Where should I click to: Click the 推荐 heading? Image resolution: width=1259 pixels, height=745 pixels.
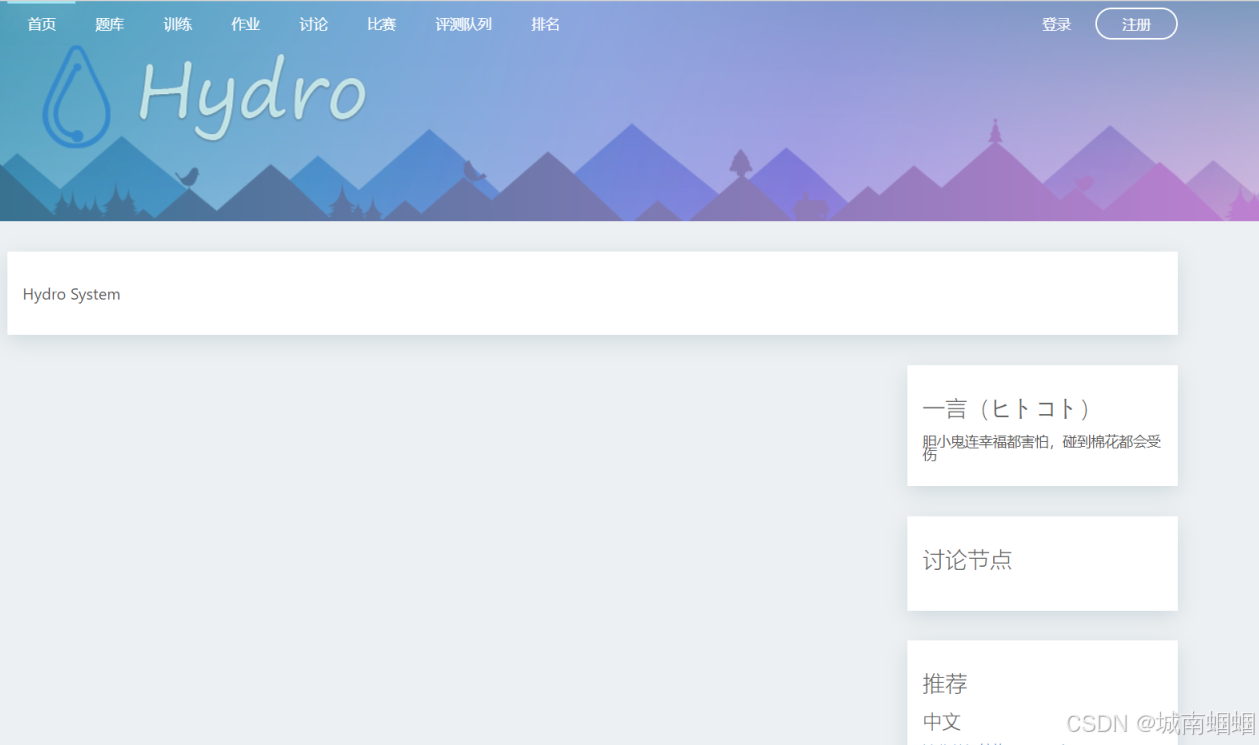(945, 684)
